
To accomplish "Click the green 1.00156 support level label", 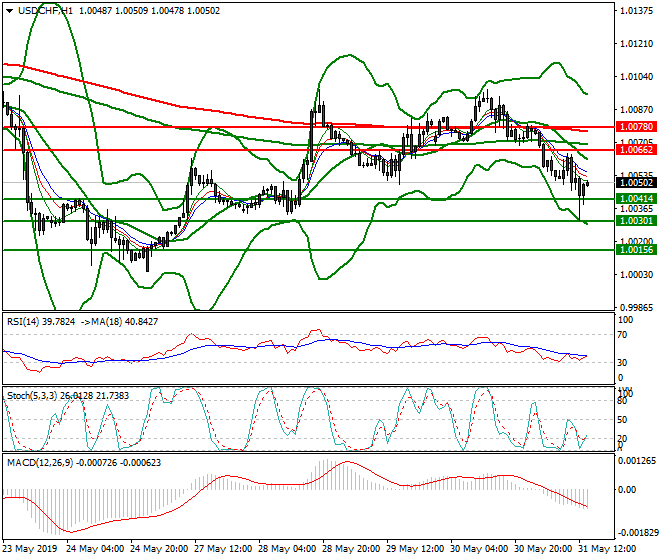I will [x=636, y=250].
